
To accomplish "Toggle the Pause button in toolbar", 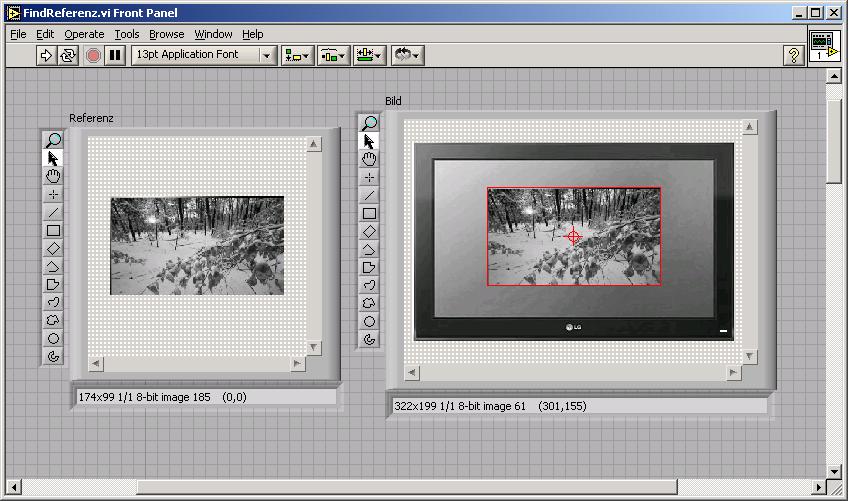I will 115,56.
